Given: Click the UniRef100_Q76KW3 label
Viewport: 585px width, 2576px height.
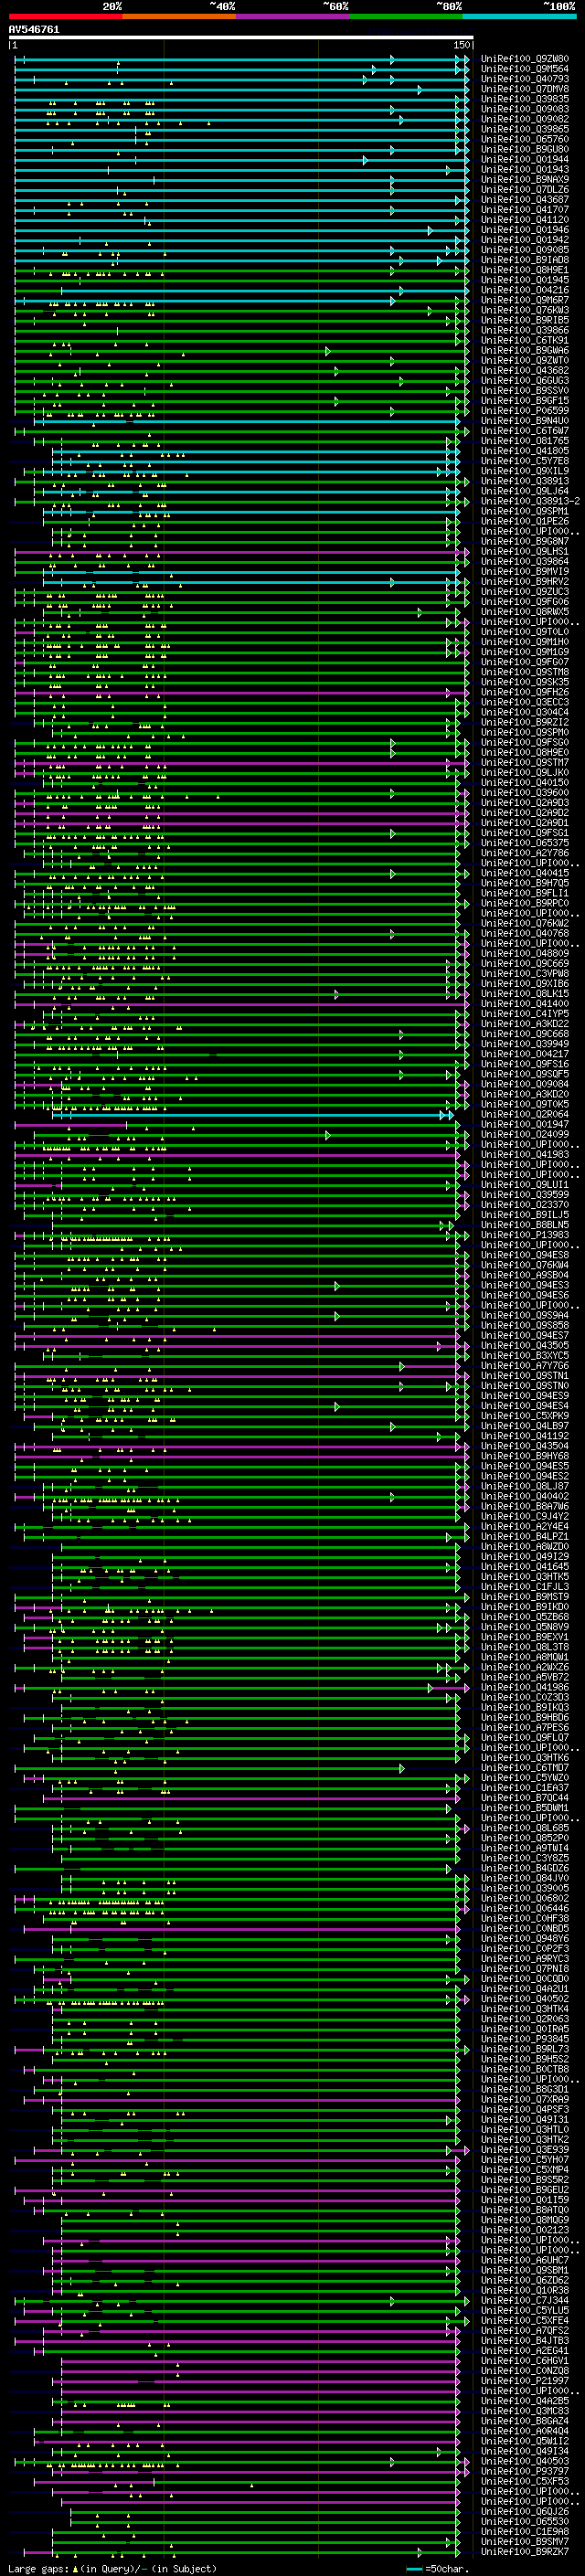Looking at the screenshot, I should 524,310.
